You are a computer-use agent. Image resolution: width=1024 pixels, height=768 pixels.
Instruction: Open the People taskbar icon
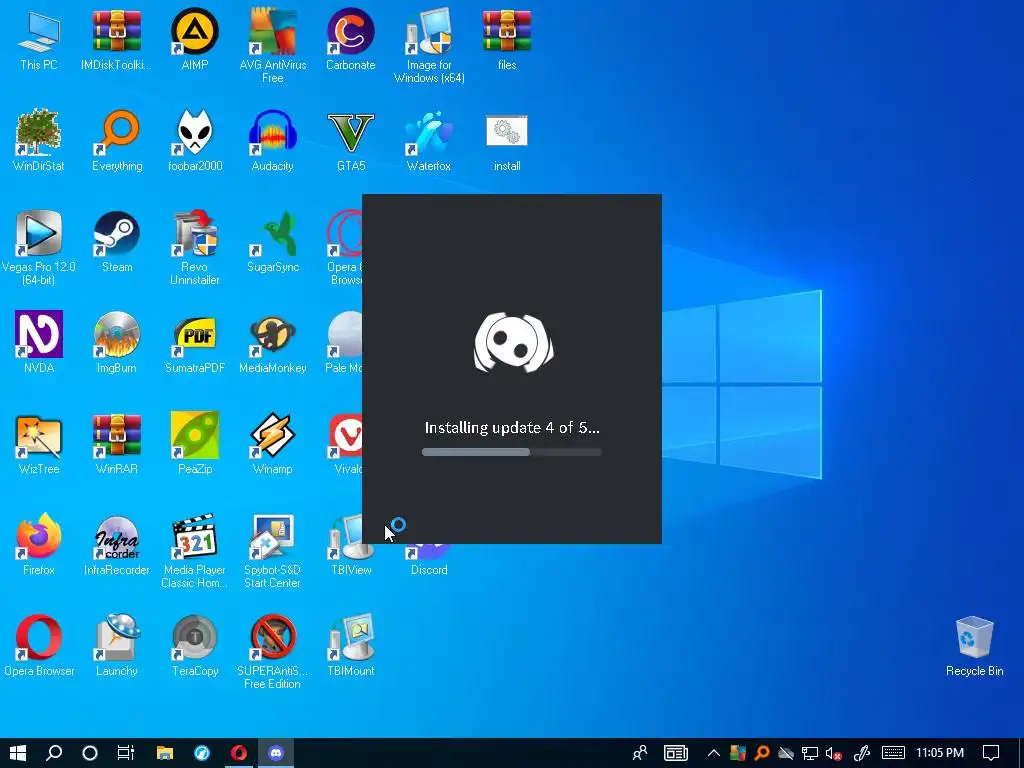(x=640, y=753)
